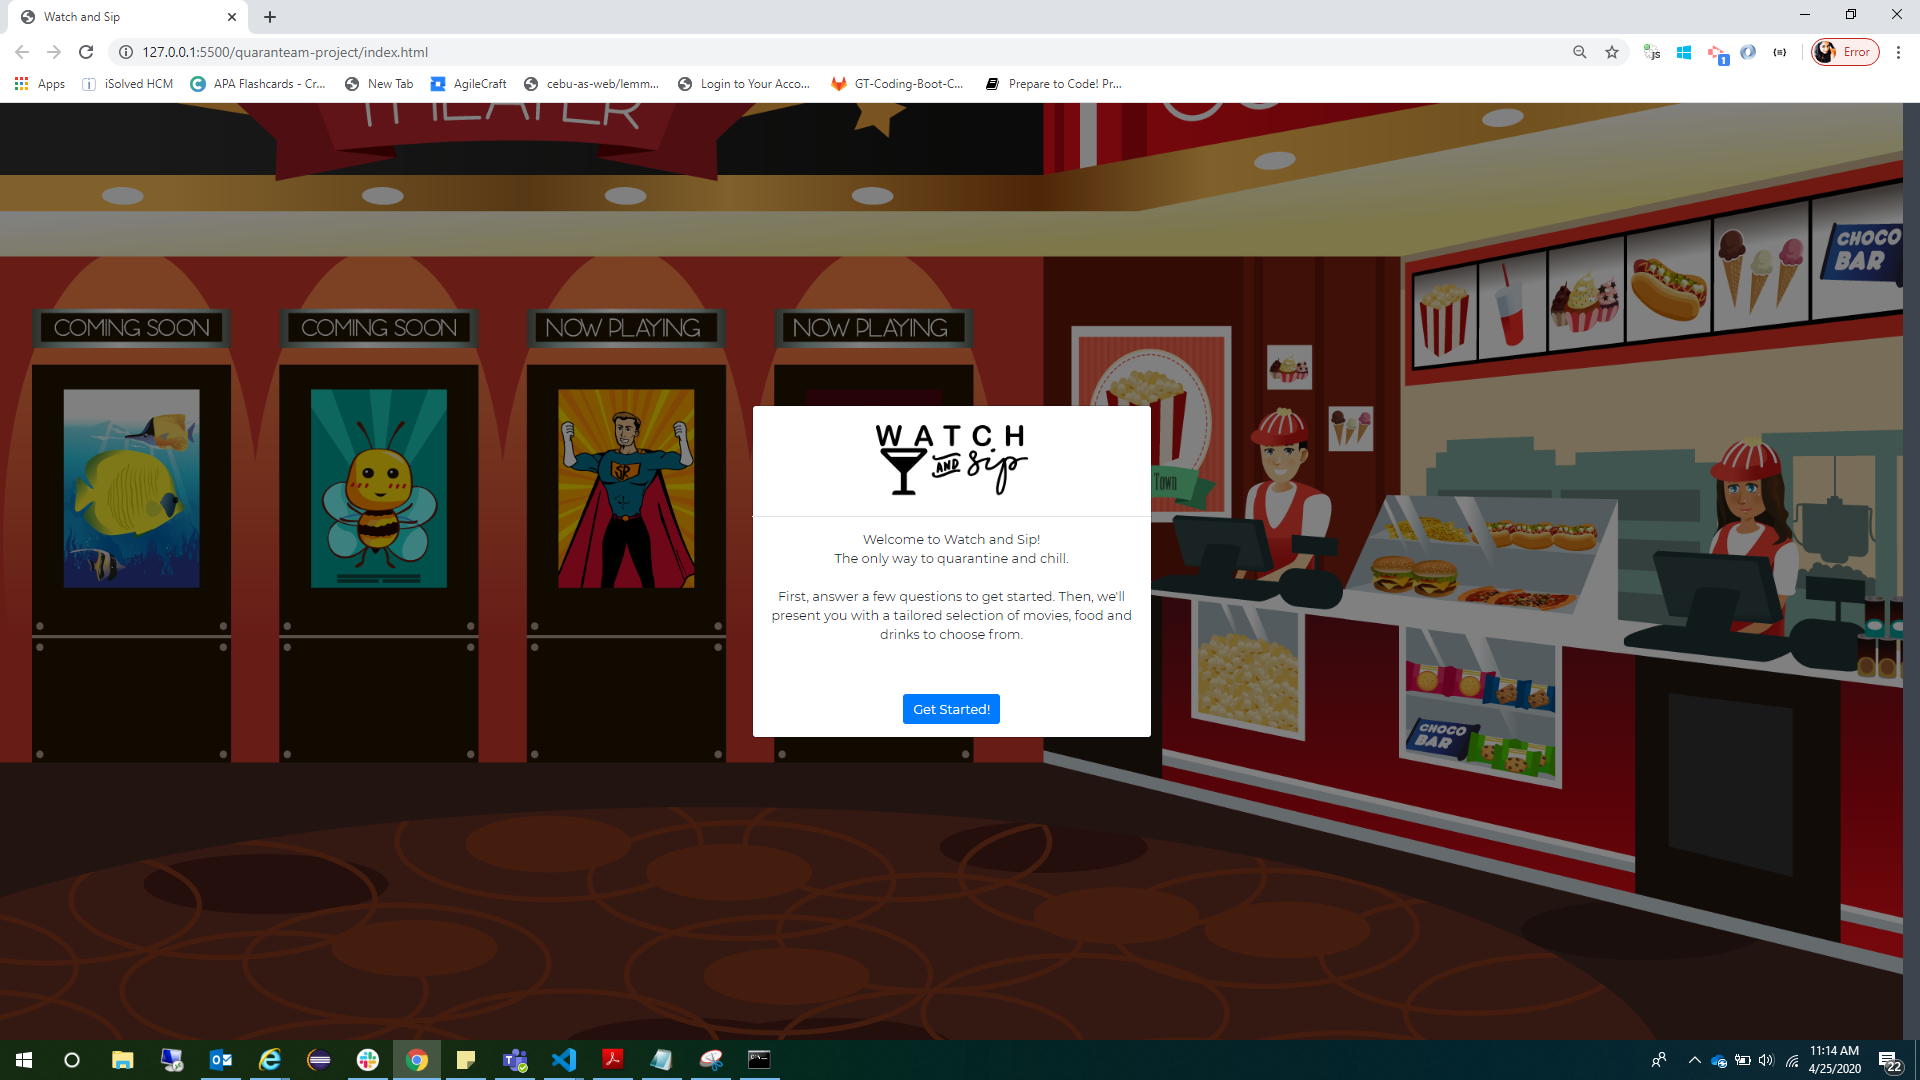Image resolution: width=1920 pixels, height=1080 pixels.
Task: Click the starring bookmark icon in toolbar
Action: point(1611,51)
